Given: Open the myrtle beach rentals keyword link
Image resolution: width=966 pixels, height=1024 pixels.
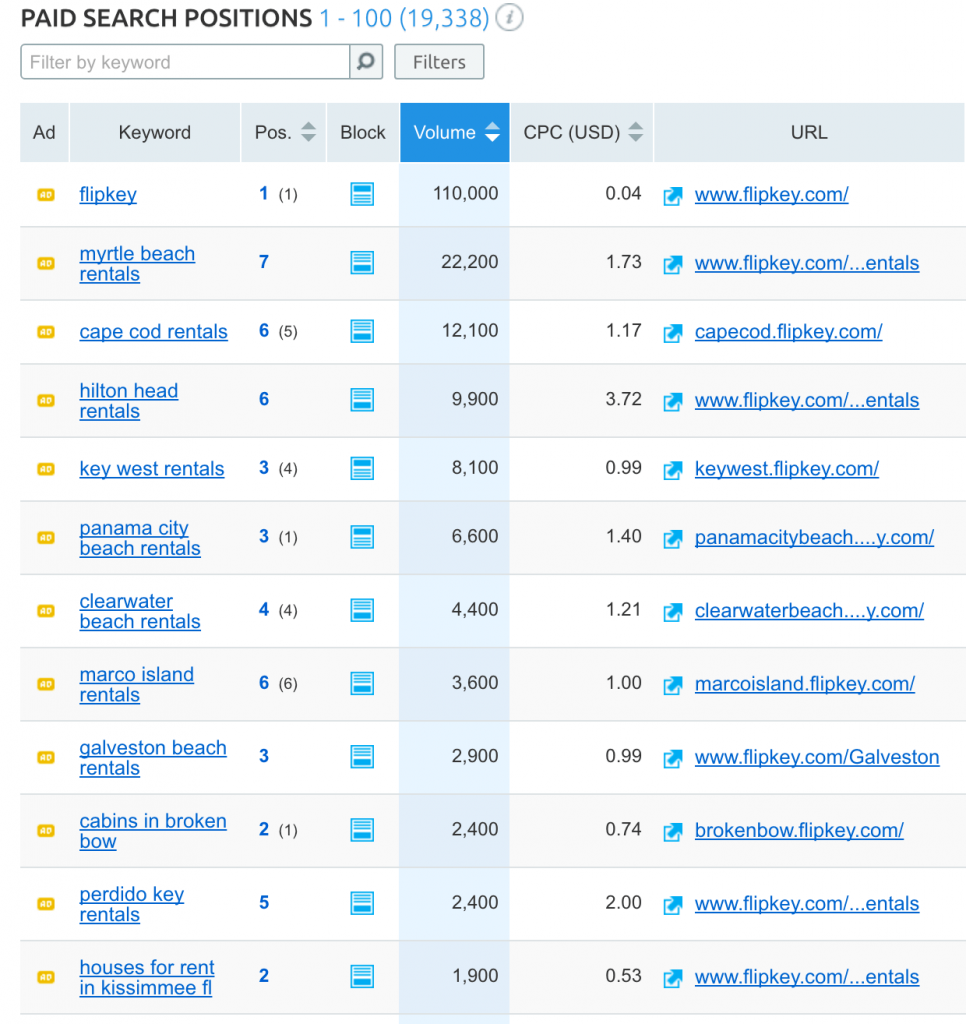Looking at the screenshot, I should 137,263.
